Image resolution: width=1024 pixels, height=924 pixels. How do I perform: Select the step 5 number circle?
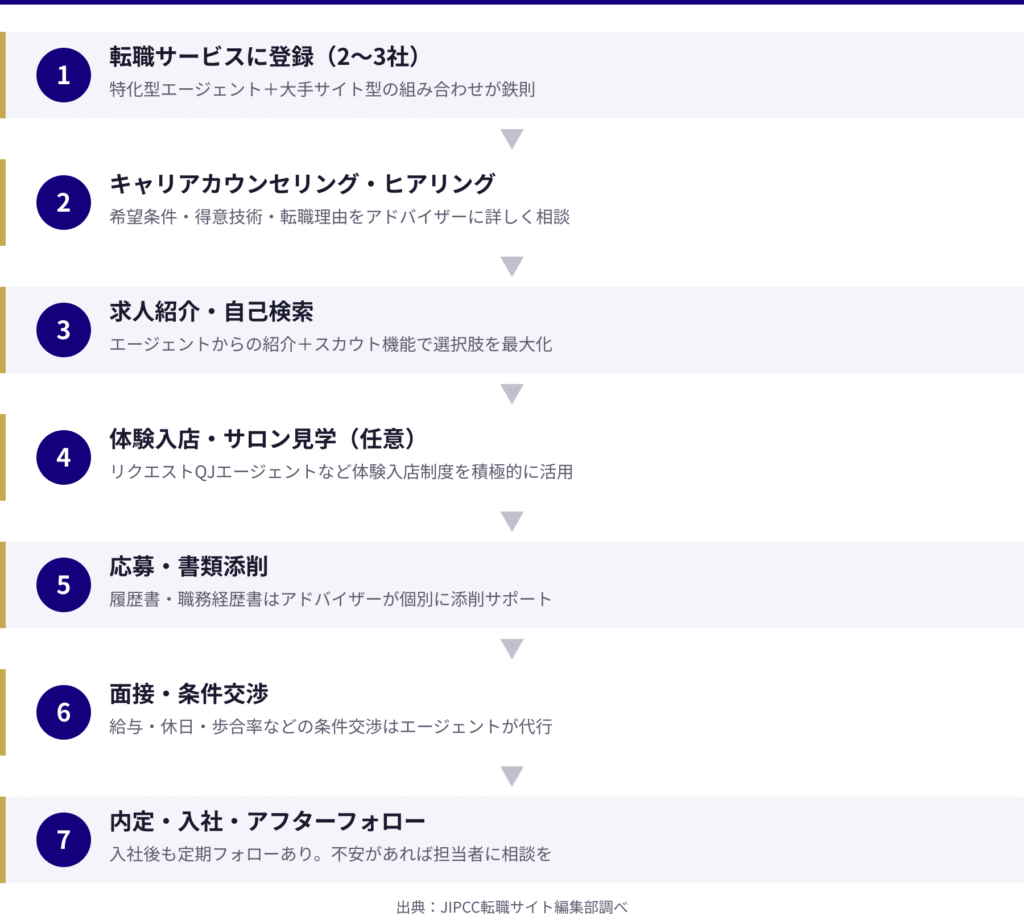[64, 585]
